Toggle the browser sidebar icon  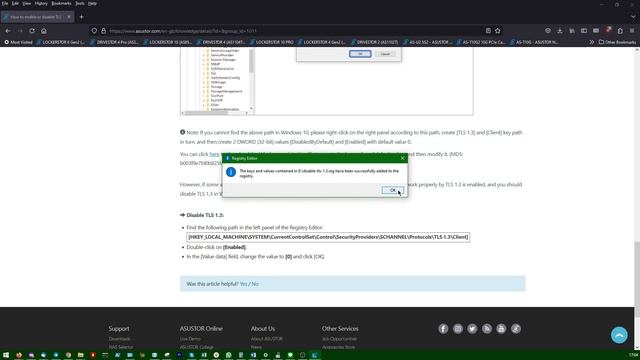click(584, 31)
